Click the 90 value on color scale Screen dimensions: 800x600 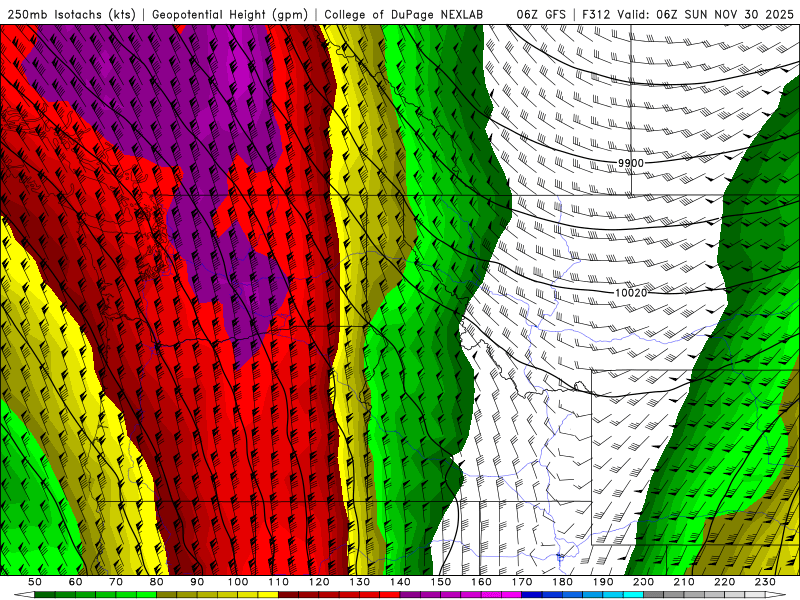197,582
